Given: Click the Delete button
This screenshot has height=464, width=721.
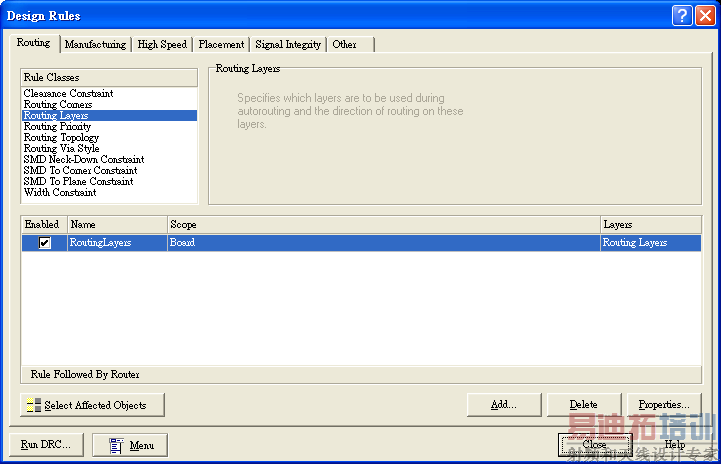Looking at the screenshot, I should click(584, 405).
